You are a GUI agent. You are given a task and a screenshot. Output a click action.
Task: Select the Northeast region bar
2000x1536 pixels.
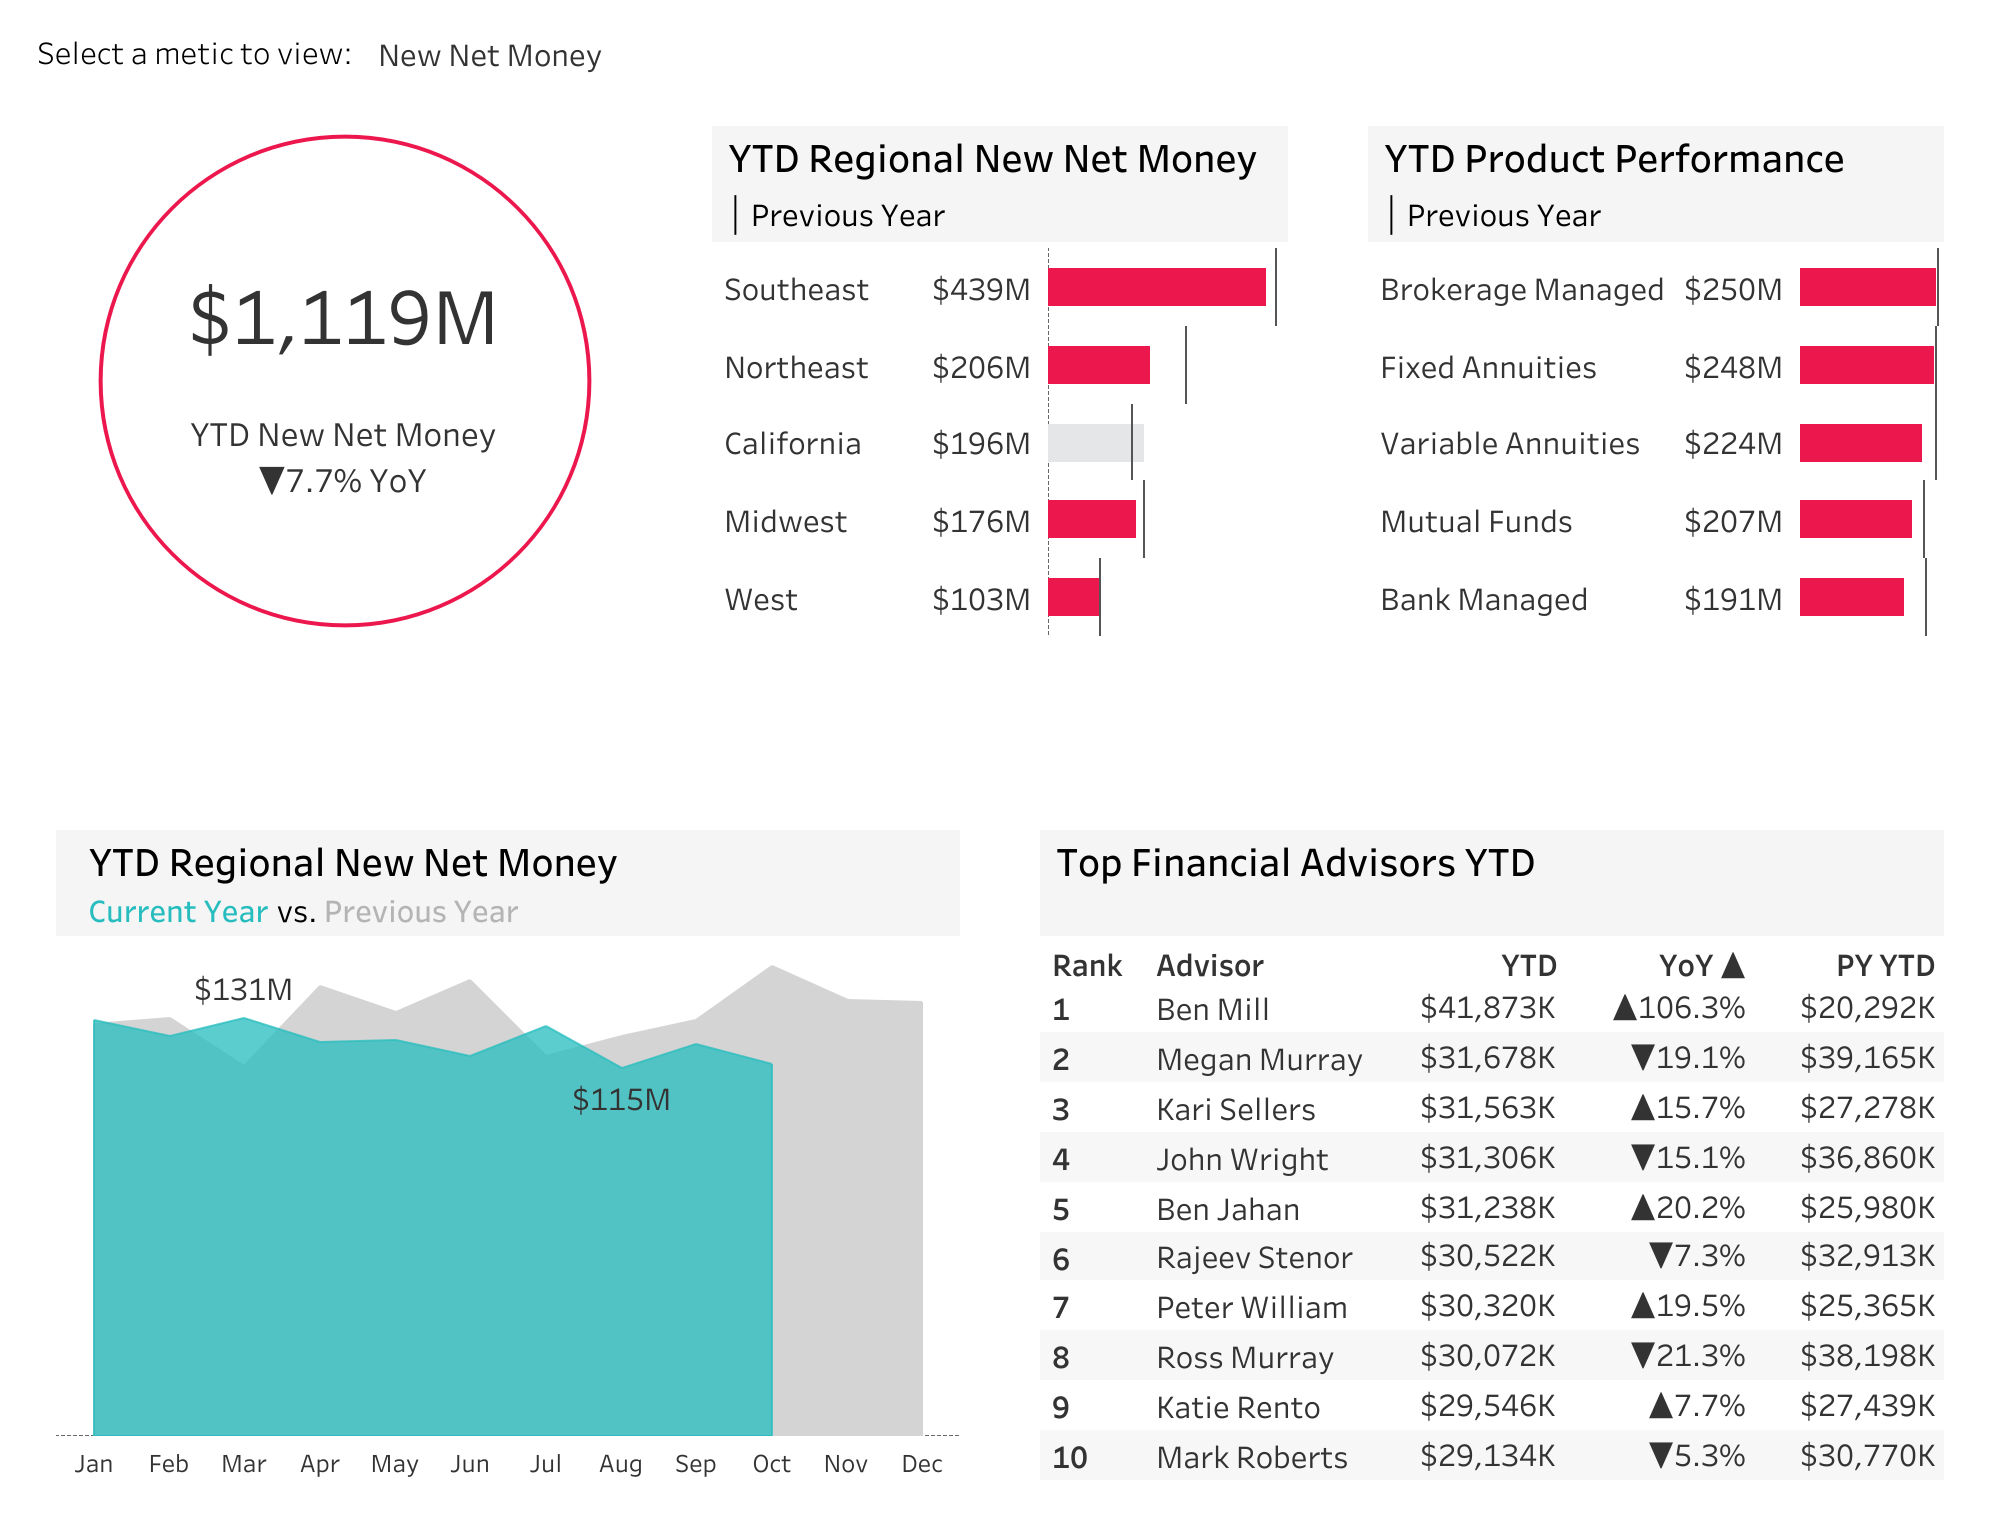tap(1099, 365)
